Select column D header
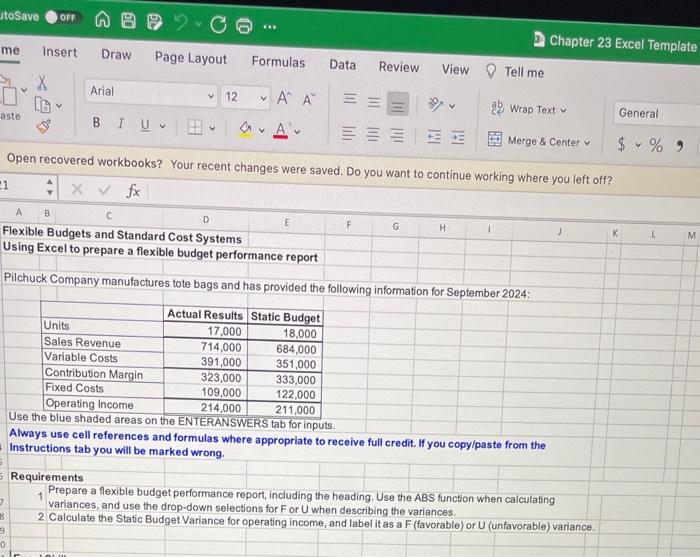Screen dimensions: 700x557 (x=206, y=219)
